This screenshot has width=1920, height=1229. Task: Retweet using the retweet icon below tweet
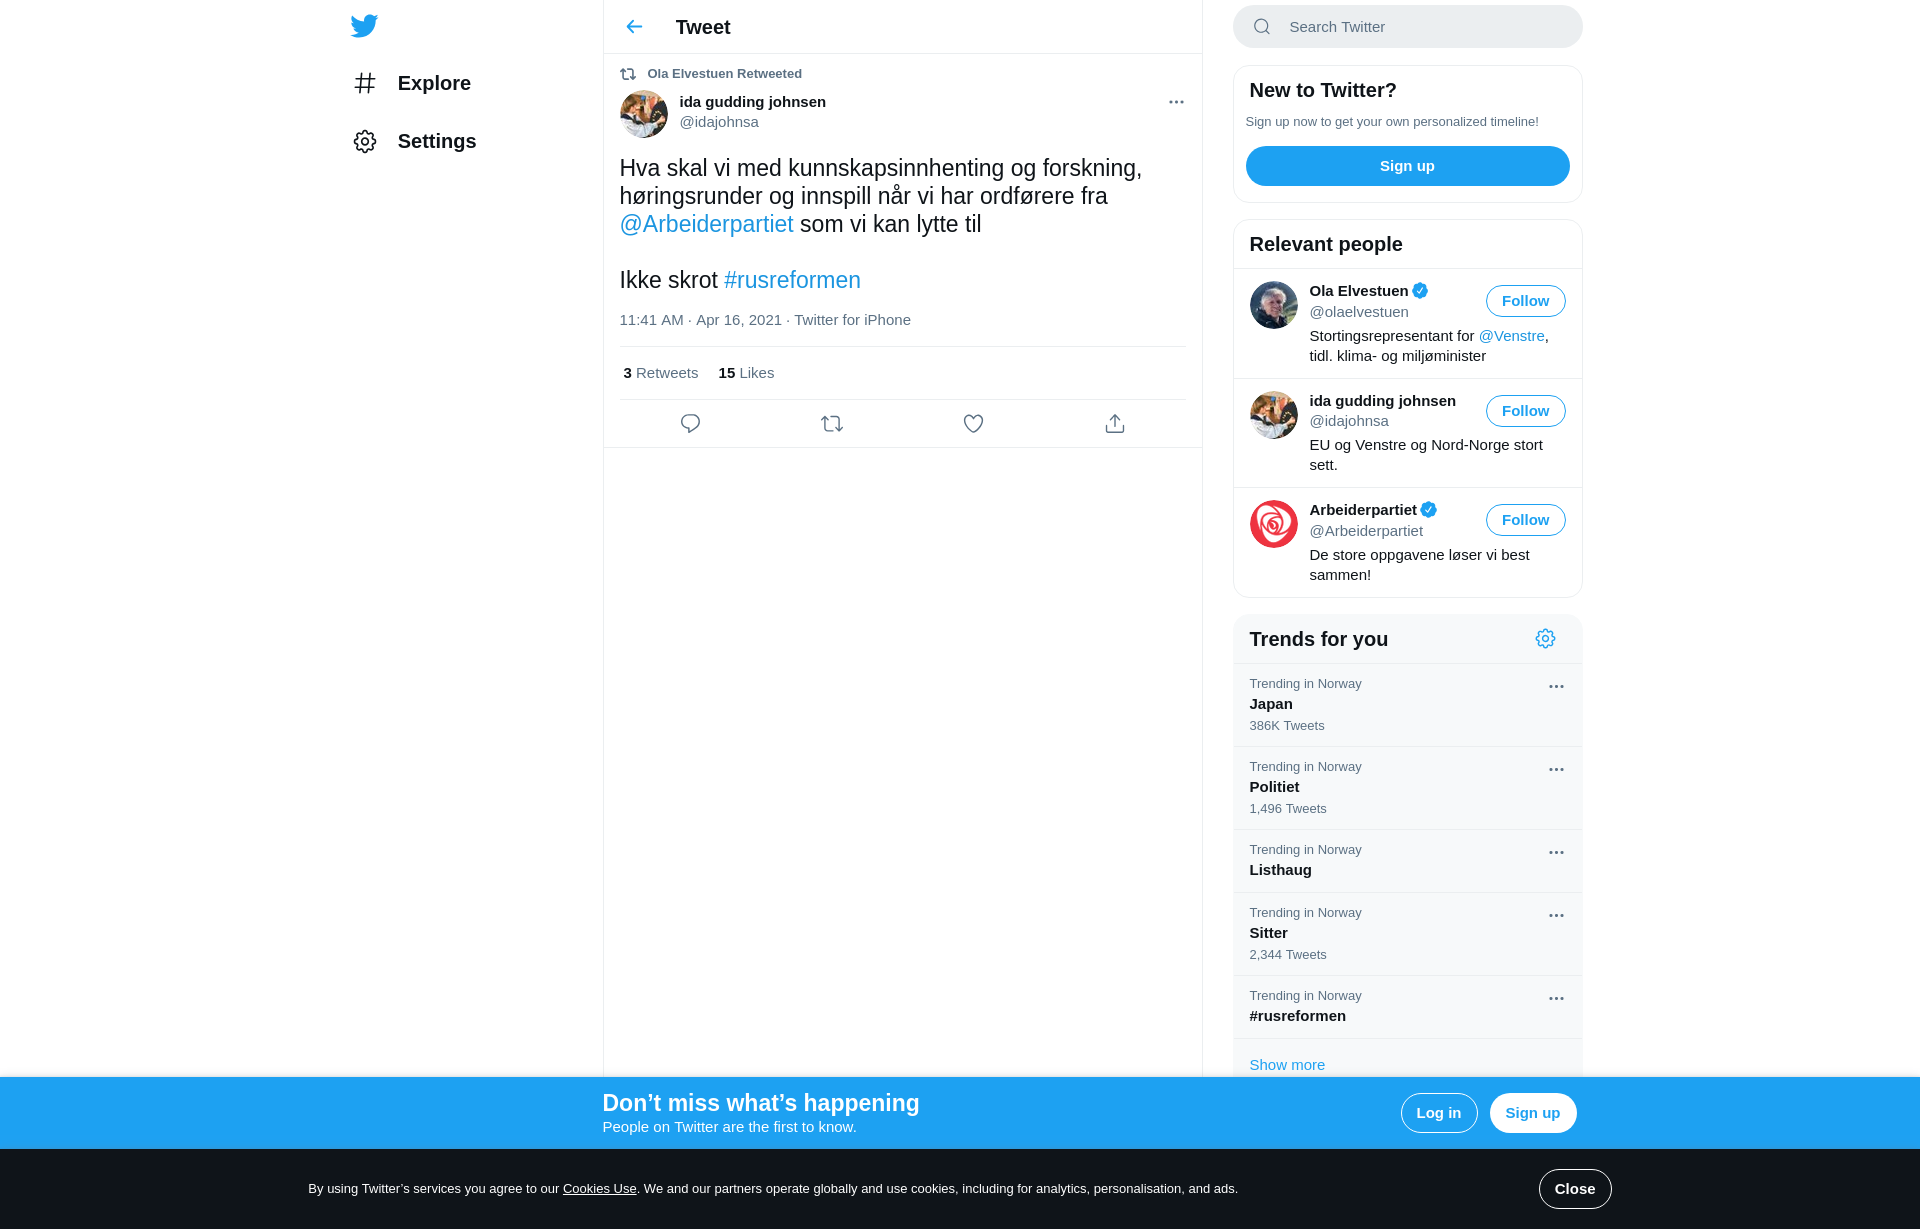832,424
